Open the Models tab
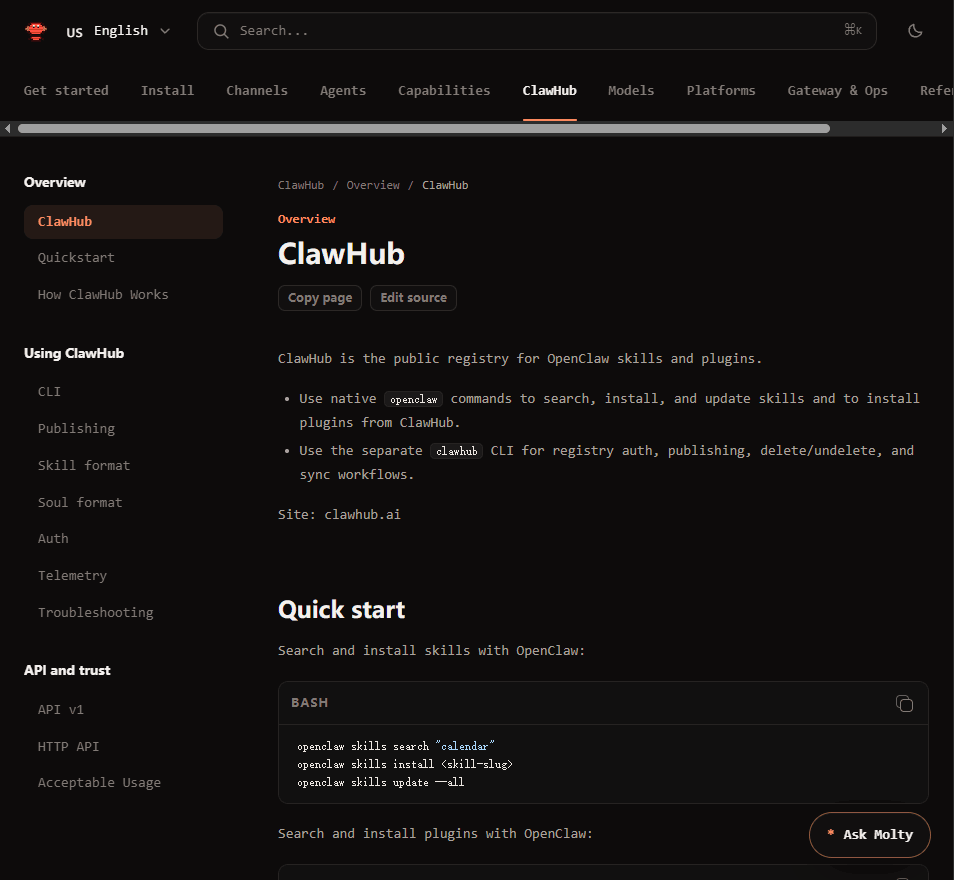This screenshot has height=880, width=954. pyautogui.click(x=631, y=91)
